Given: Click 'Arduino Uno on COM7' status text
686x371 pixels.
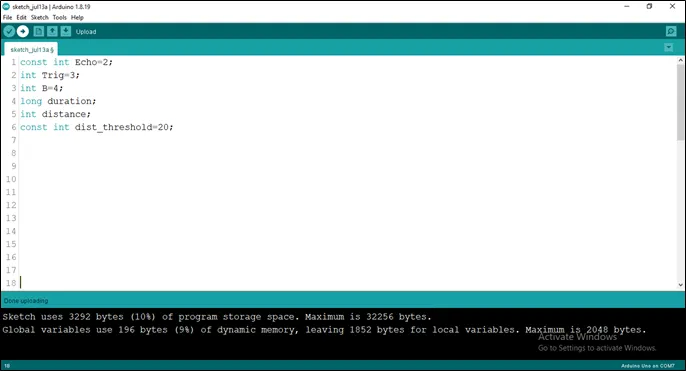Looking at the screenshot, I should point(648,366).
